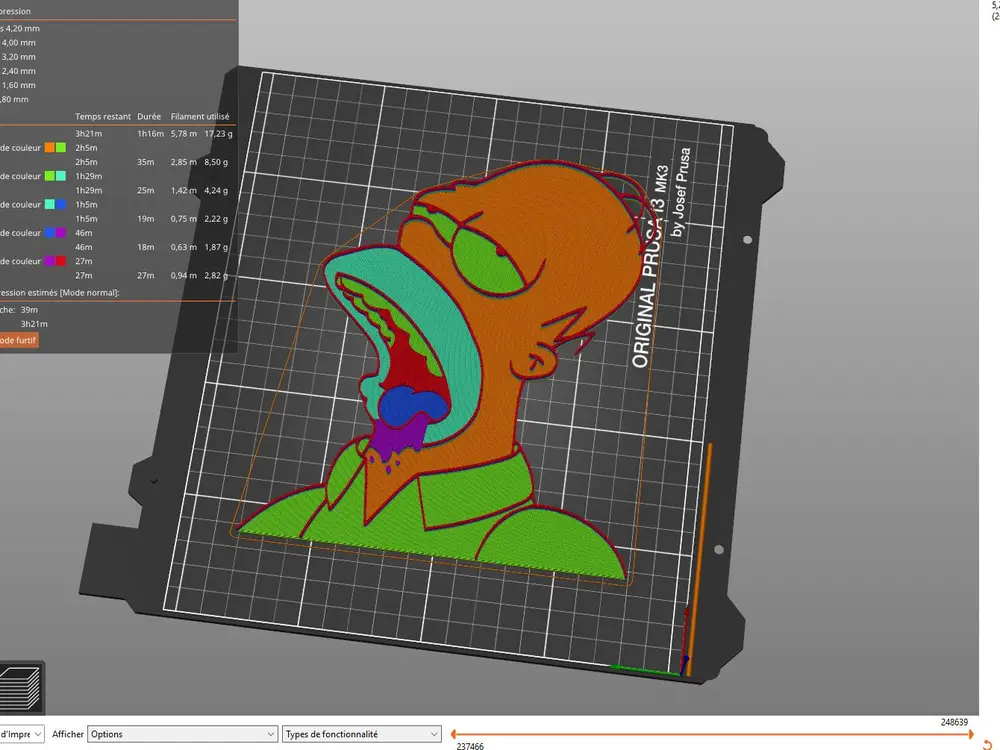The image size is (1000, 750).
Task: Select the '5,78 m' filament length
Action: tap(184, 133)
